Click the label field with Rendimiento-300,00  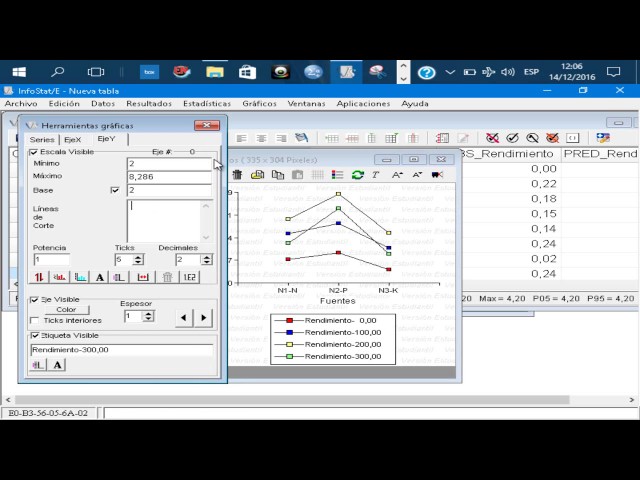click(x=122, y=350)
